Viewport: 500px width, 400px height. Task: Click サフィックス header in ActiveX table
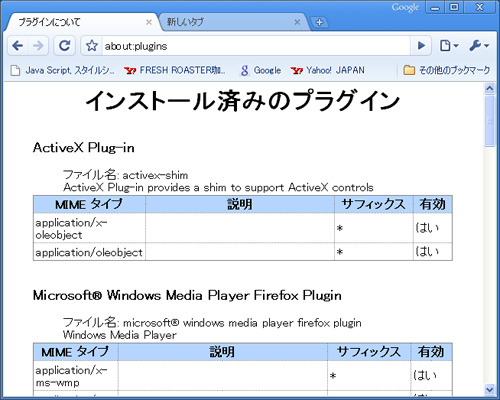(374, 204)
